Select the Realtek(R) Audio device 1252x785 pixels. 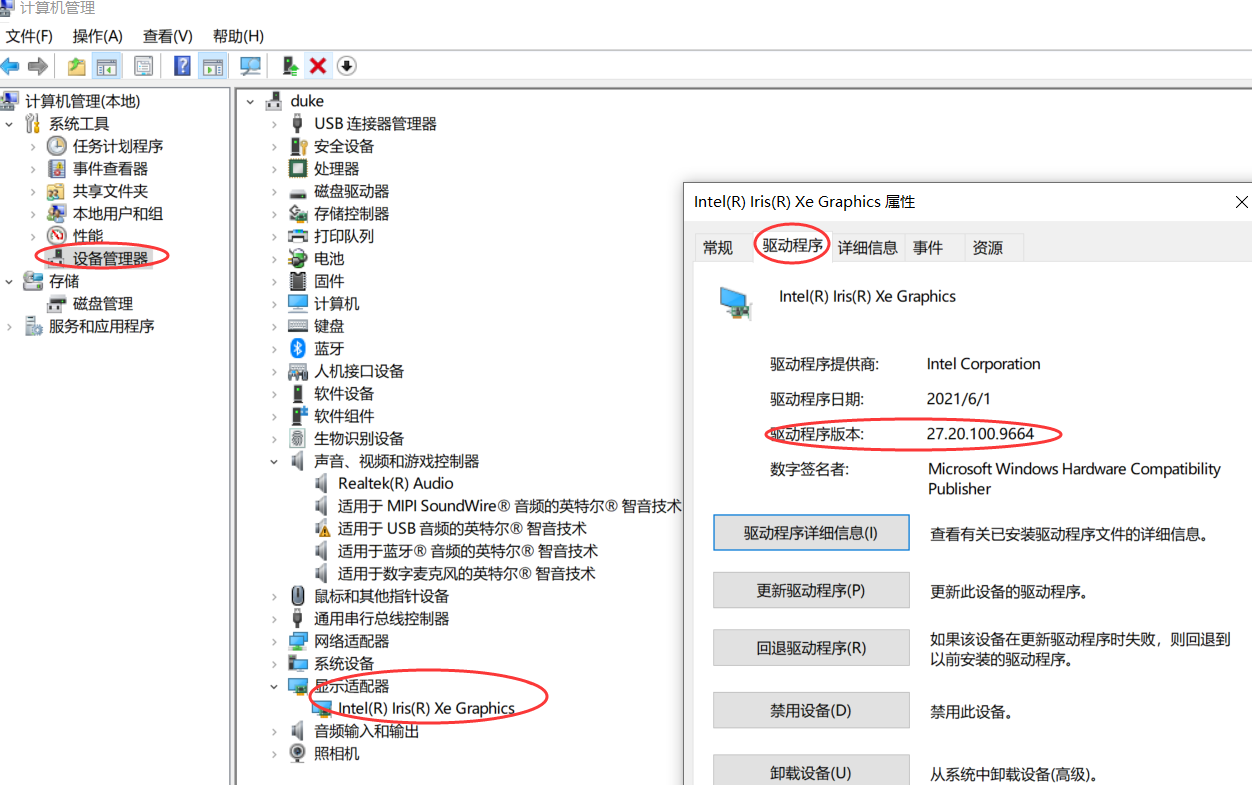point(395,484)
